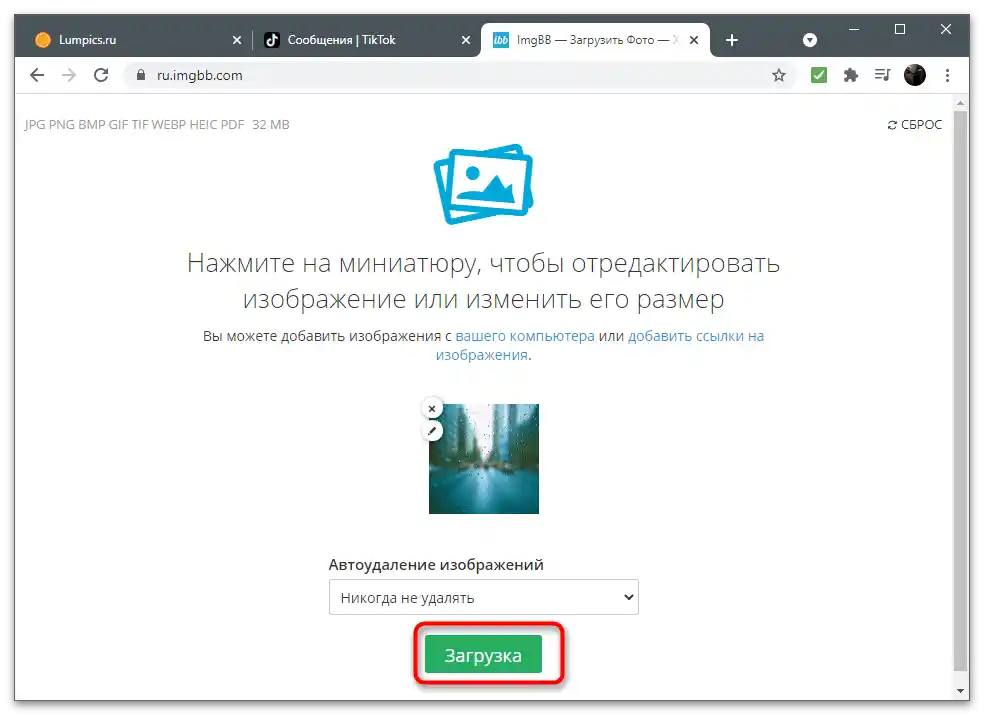Screen dimensions: 984x715
Task: Click the Автоудаление изображений label
Action: (x=436, y=565)
